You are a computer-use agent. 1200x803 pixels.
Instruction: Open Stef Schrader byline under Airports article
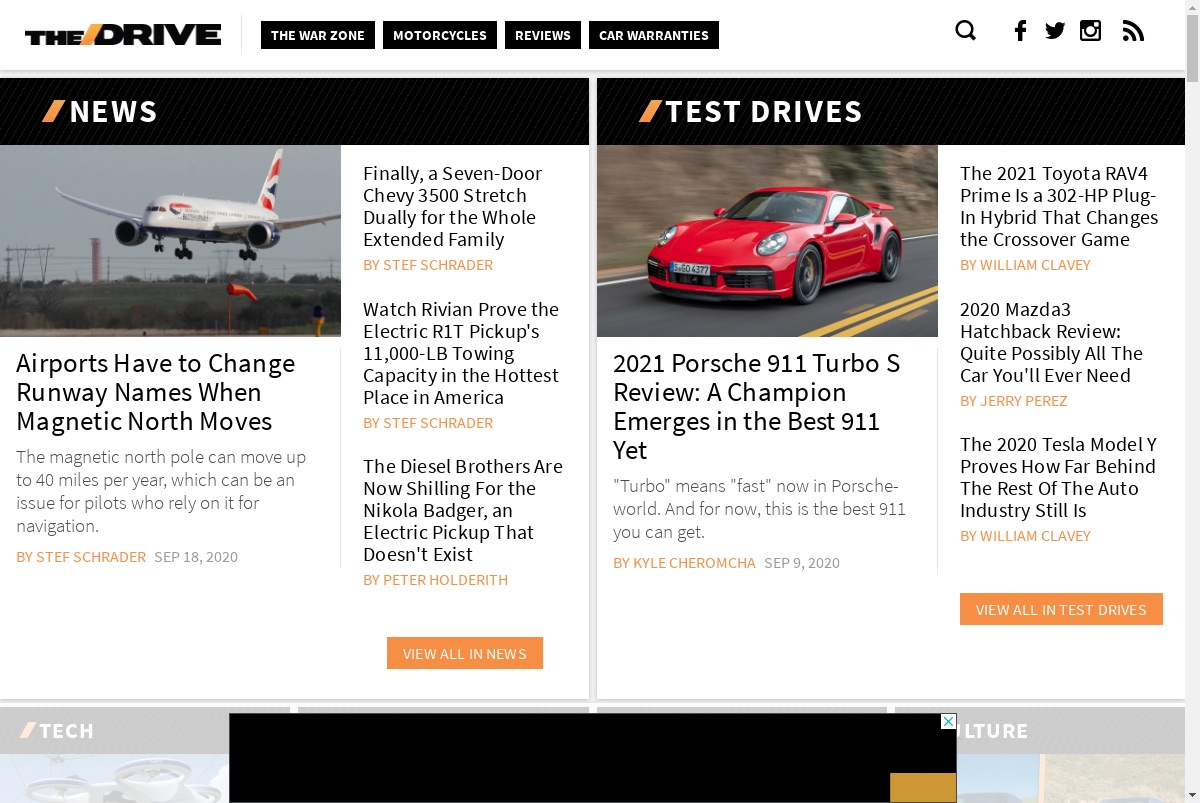pos(81,557)
